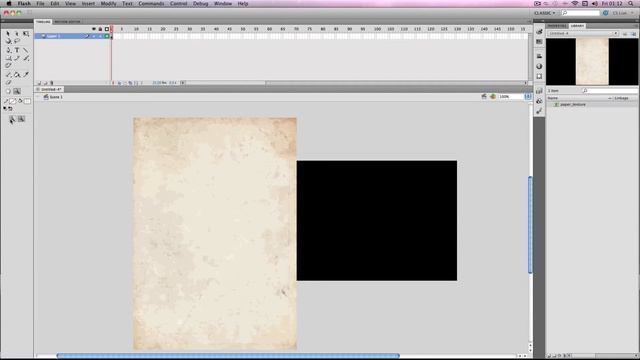
Task: Open the library document selector dropdown
Action: point(583,33)
